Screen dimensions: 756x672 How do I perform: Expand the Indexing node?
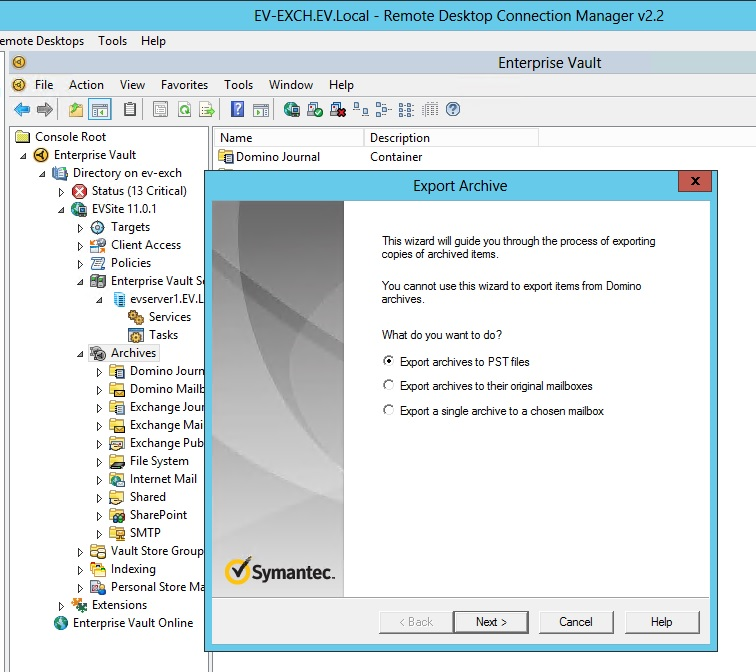(80, 570)
